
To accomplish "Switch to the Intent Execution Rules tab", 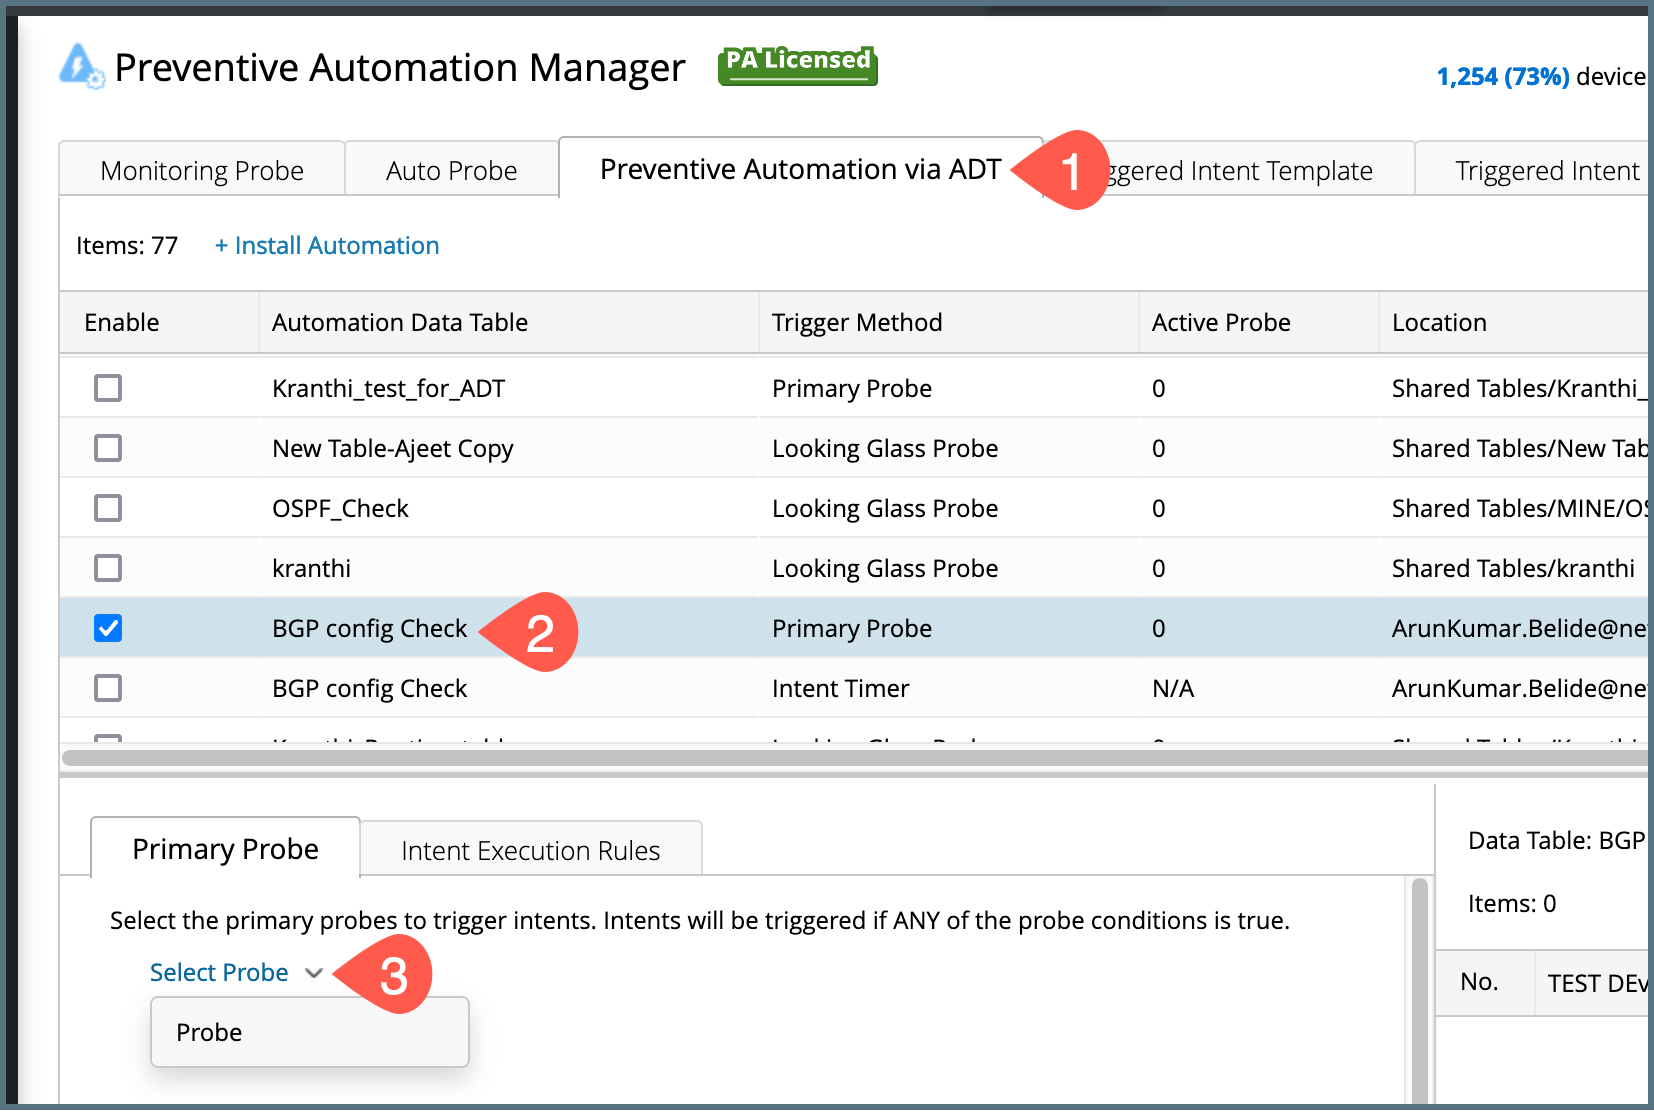I will (x=530, y=850).
